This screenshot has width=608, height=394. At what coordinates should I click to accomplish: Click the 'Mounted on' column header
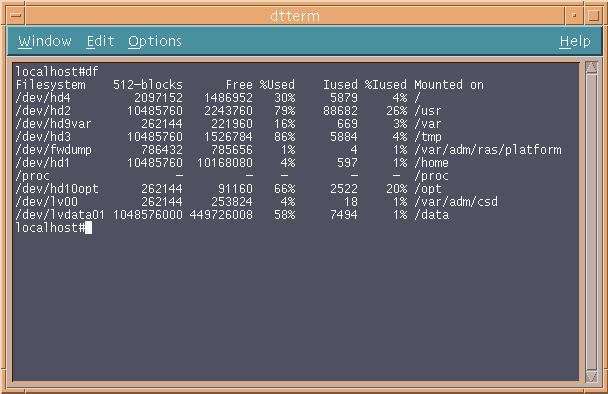coord(449,85)
